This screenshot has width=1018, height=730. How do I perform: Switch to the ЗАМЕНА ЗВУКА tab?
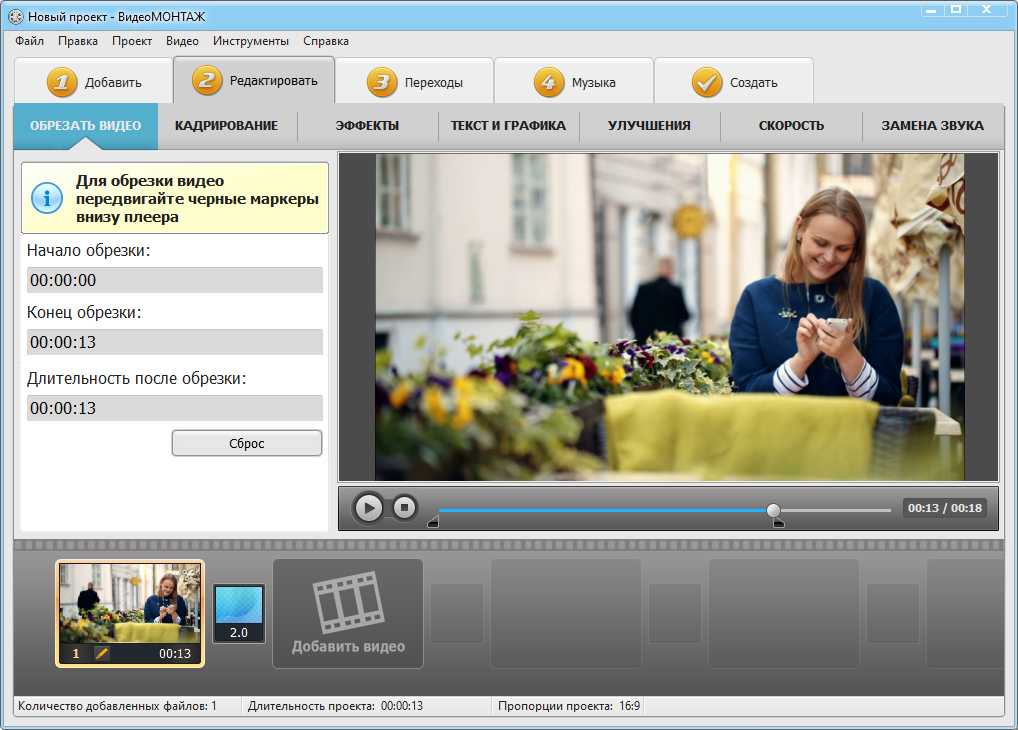(x=932, y=126)
